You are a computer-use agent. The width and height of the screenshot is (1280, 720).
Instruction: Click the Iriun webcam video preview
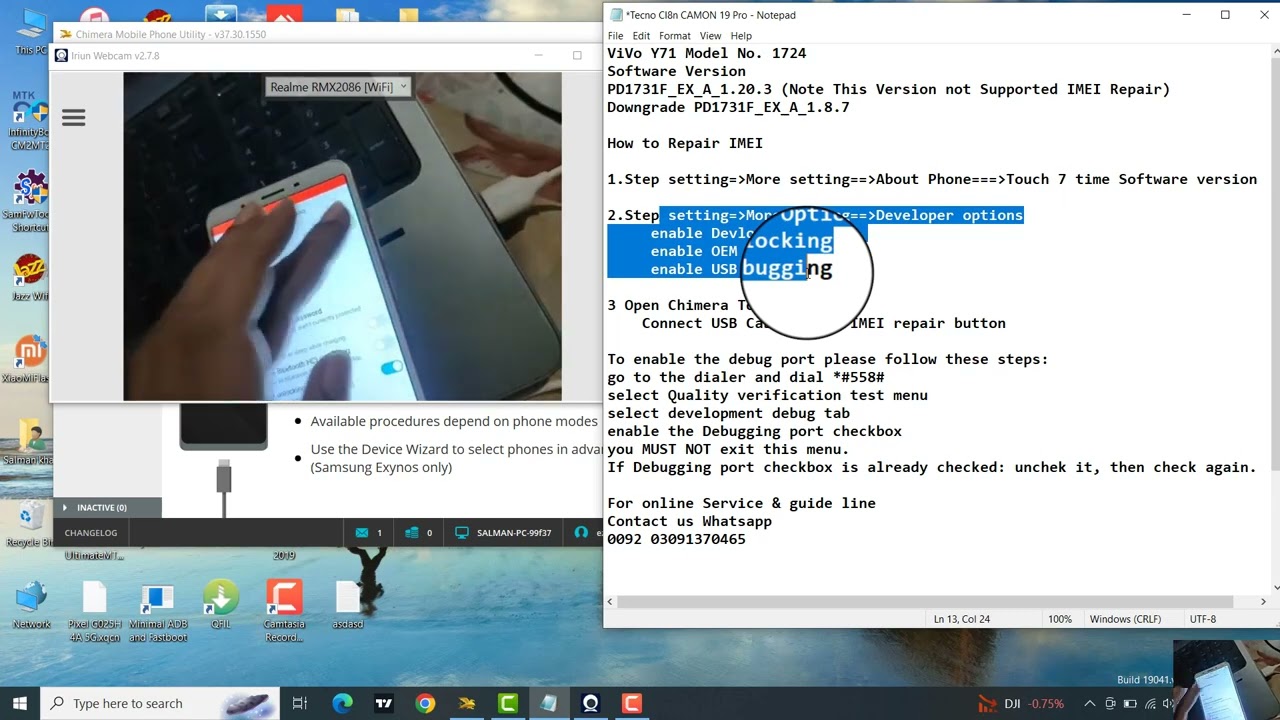[x=342, y=236]
